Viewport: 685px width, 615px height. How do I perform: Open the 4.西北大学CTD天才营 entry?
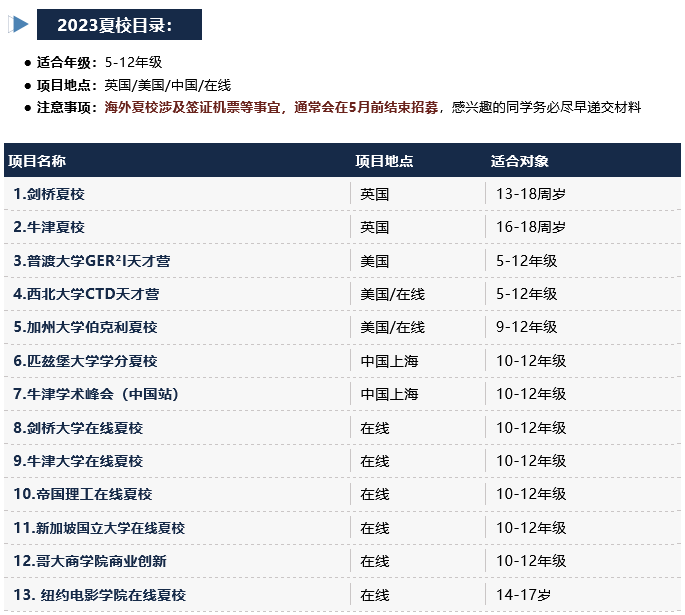[x=86, y=294]
